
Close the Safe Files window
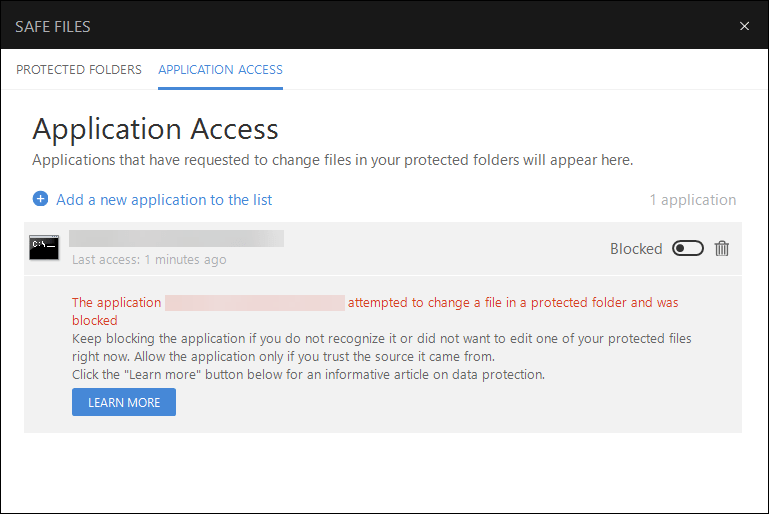(x=744, y=26)
